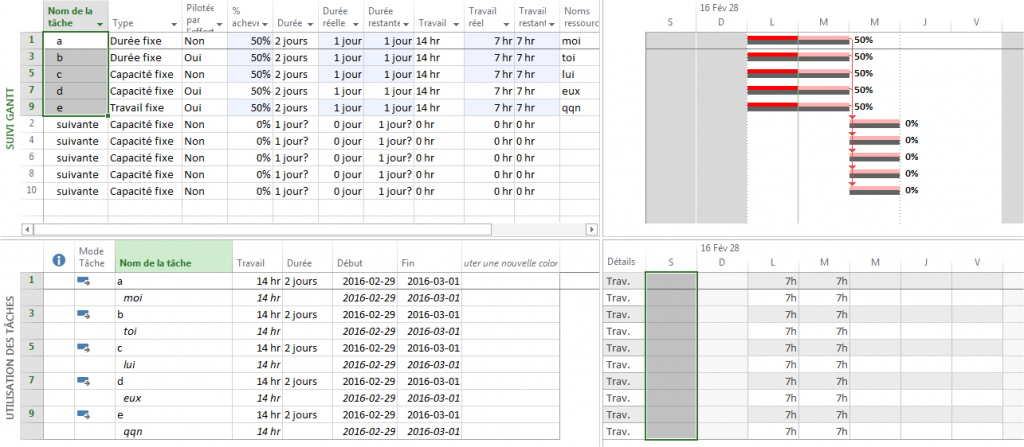This screenshot has height=447, width=1024.
Task: Open the Nom de la tâche filter dropdown
Action: point(100,24)
